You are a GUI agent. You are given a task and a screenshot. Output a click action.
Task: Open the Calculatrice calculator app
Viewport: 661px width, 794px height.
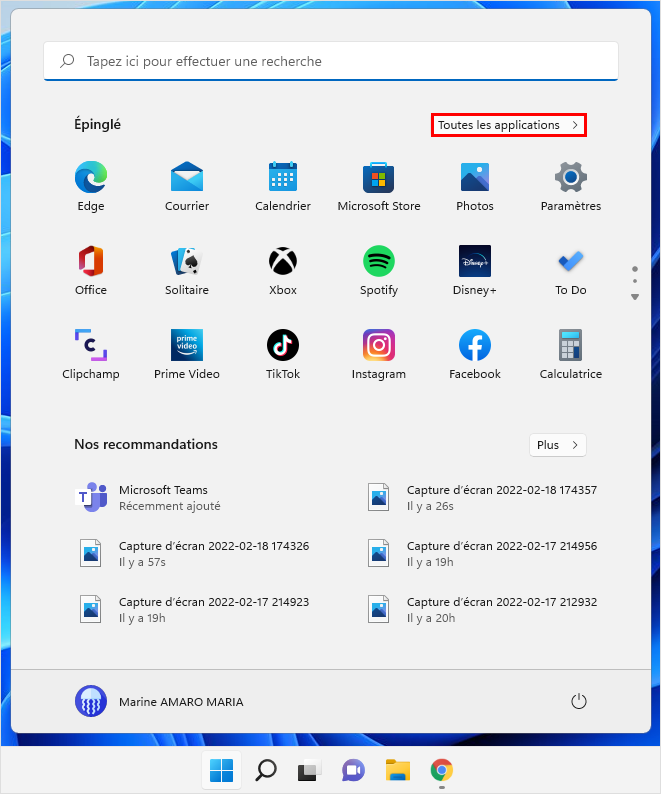(x=571, y=354)
